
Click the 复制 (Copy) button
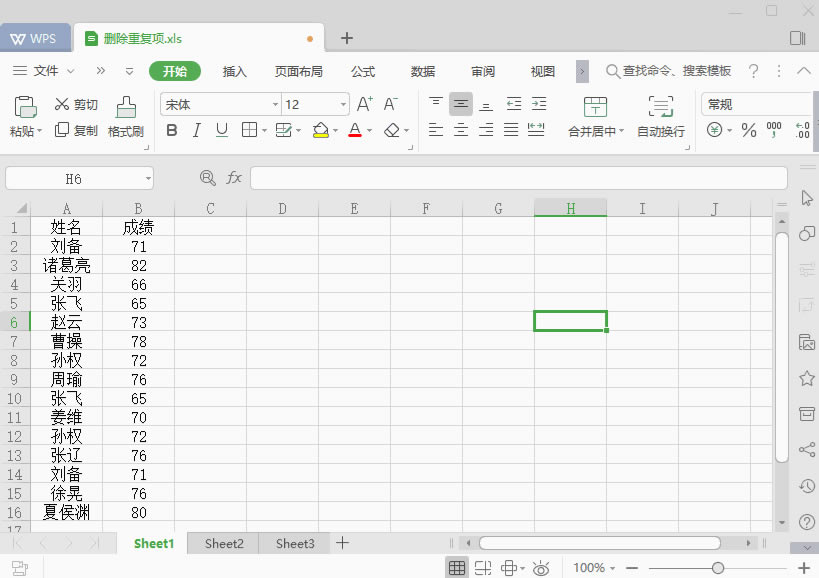pyautogui.click(x=77, y=130)
